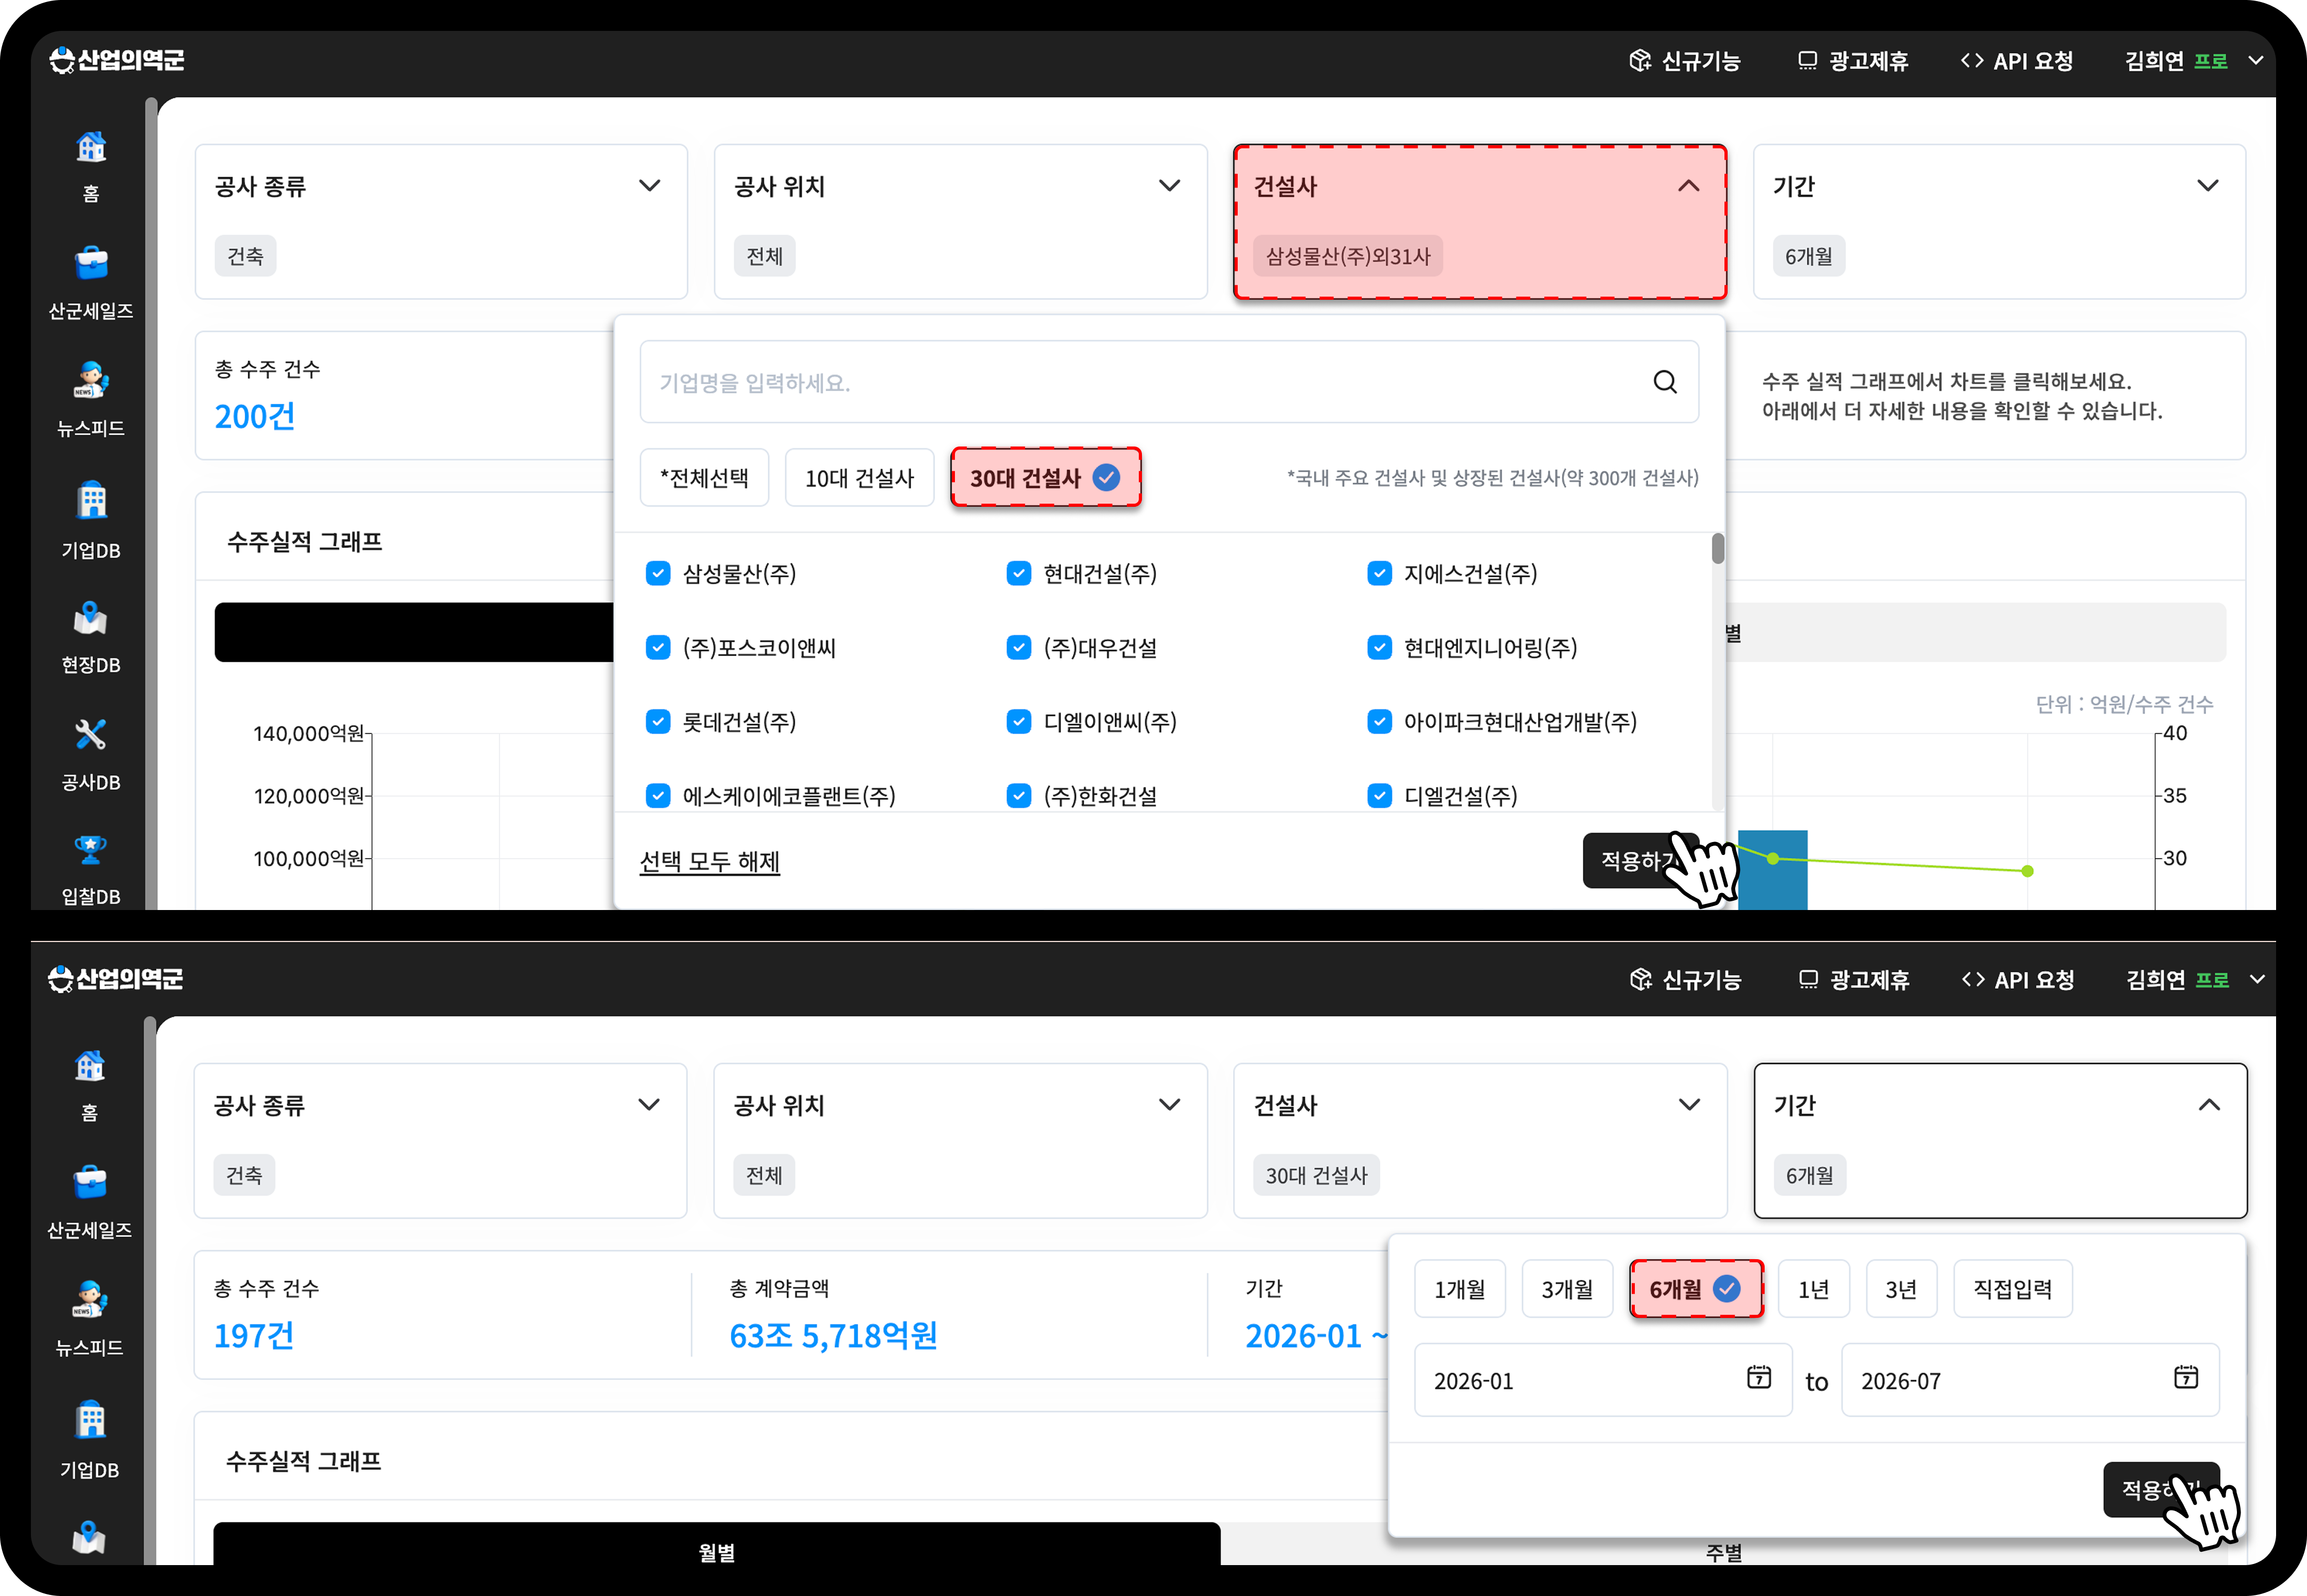
Task: Uncheck 아이파크현대산업개발(주) checkbox
Action: pyautogui.click(x=1380, y=721)
